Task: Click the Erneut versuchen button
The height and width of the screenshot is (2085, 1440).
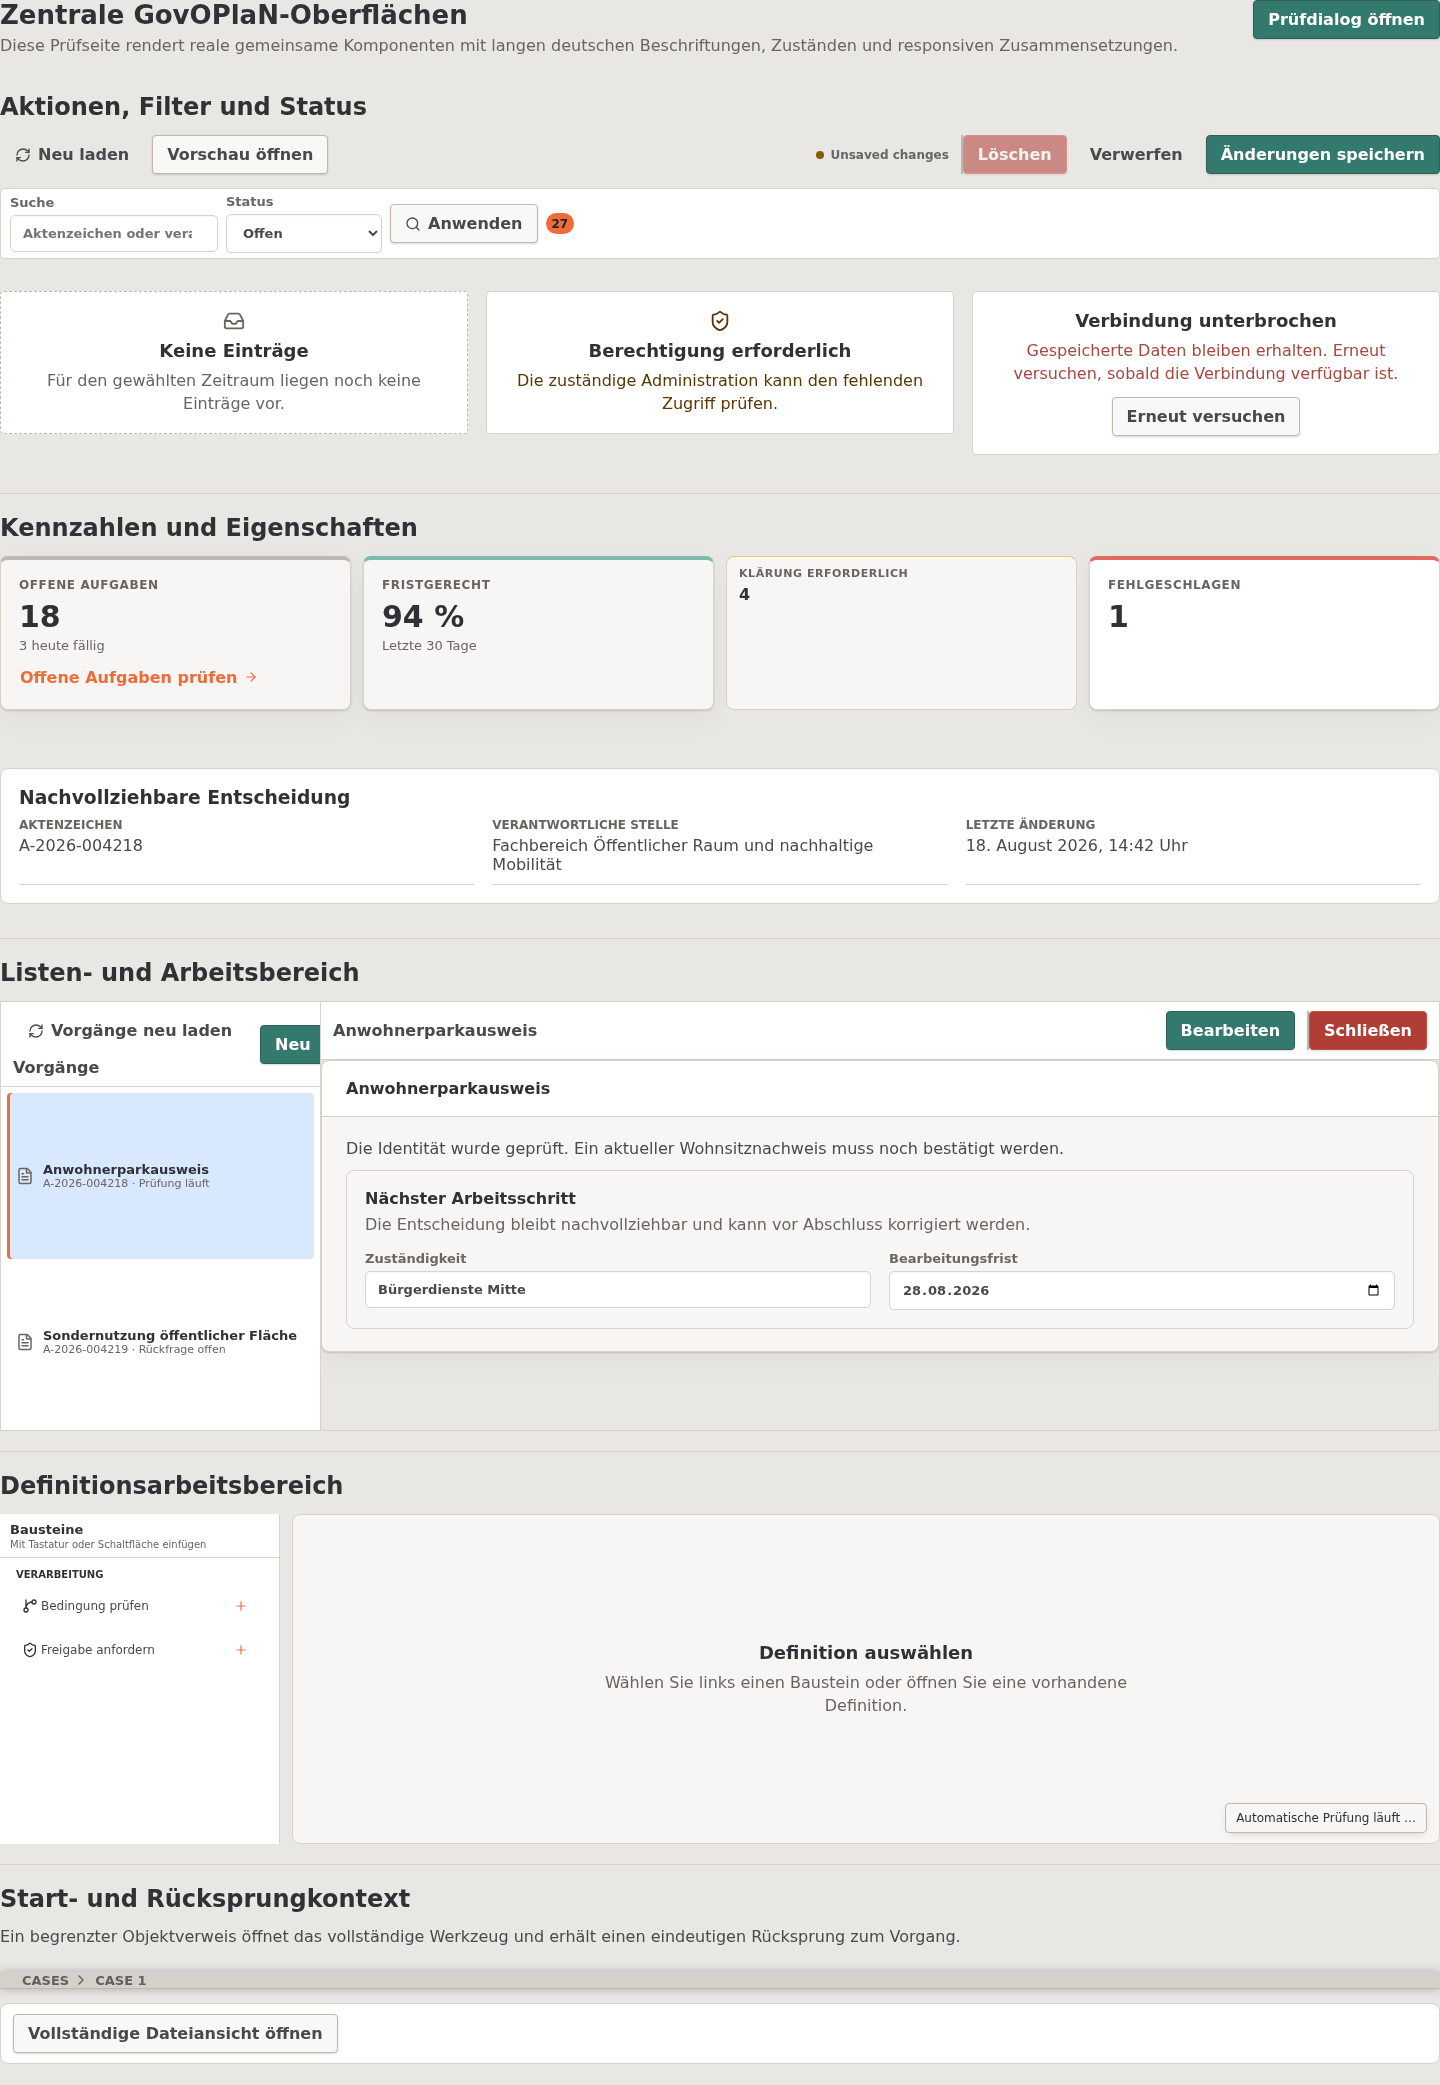Action: point(1206,417)
